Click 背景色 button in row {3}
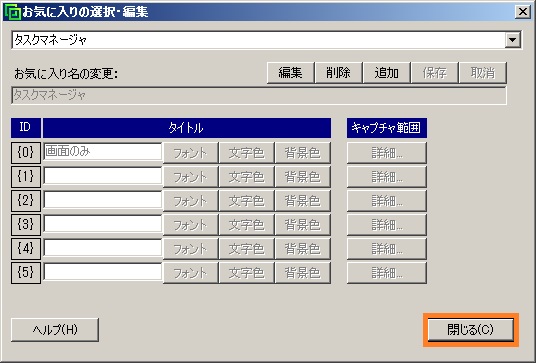 (303, 225)
